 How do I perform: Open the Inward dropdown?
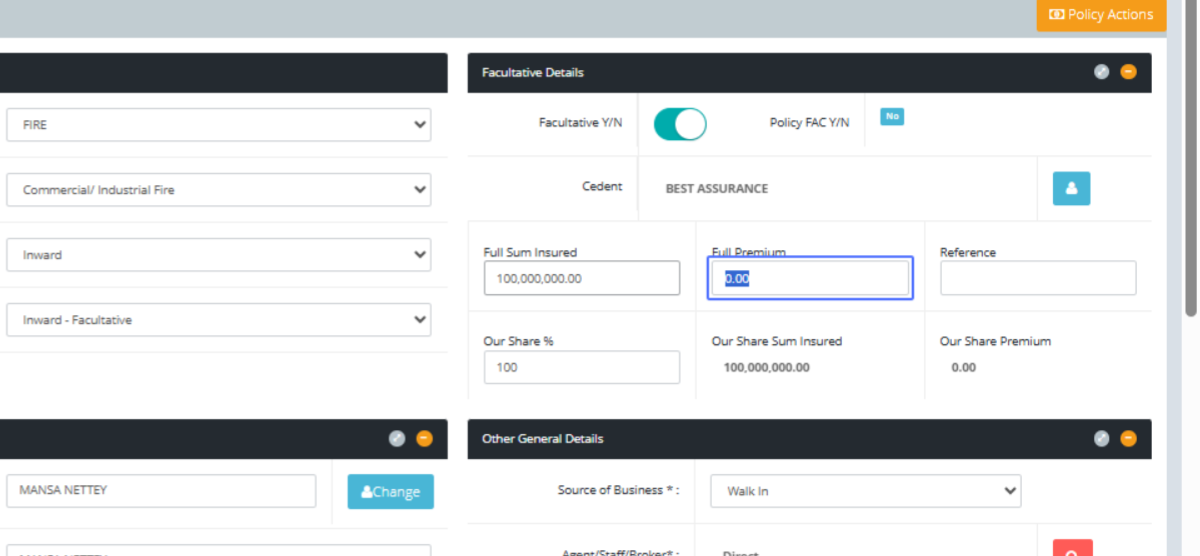(x=218, y=255)
